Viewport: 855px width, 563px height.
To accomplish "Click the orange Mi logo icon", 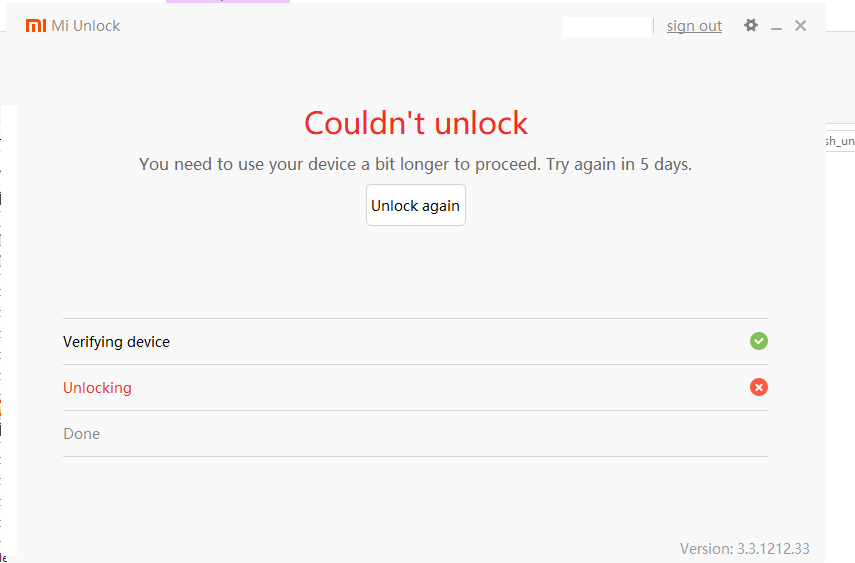I will (35, 26).
